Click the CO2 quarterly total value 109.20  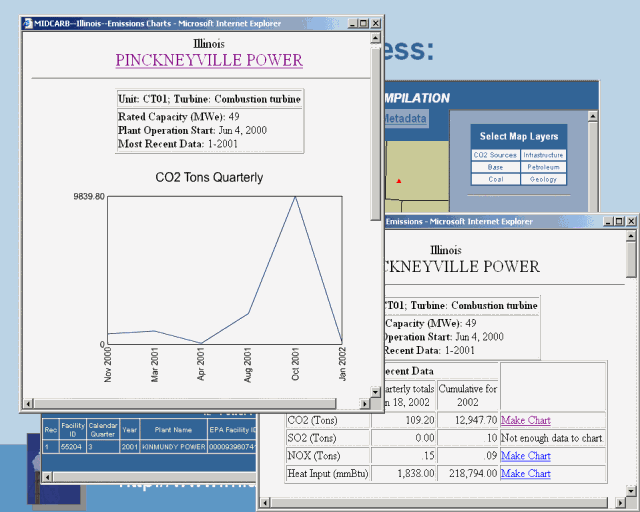(x=420, y=420)
